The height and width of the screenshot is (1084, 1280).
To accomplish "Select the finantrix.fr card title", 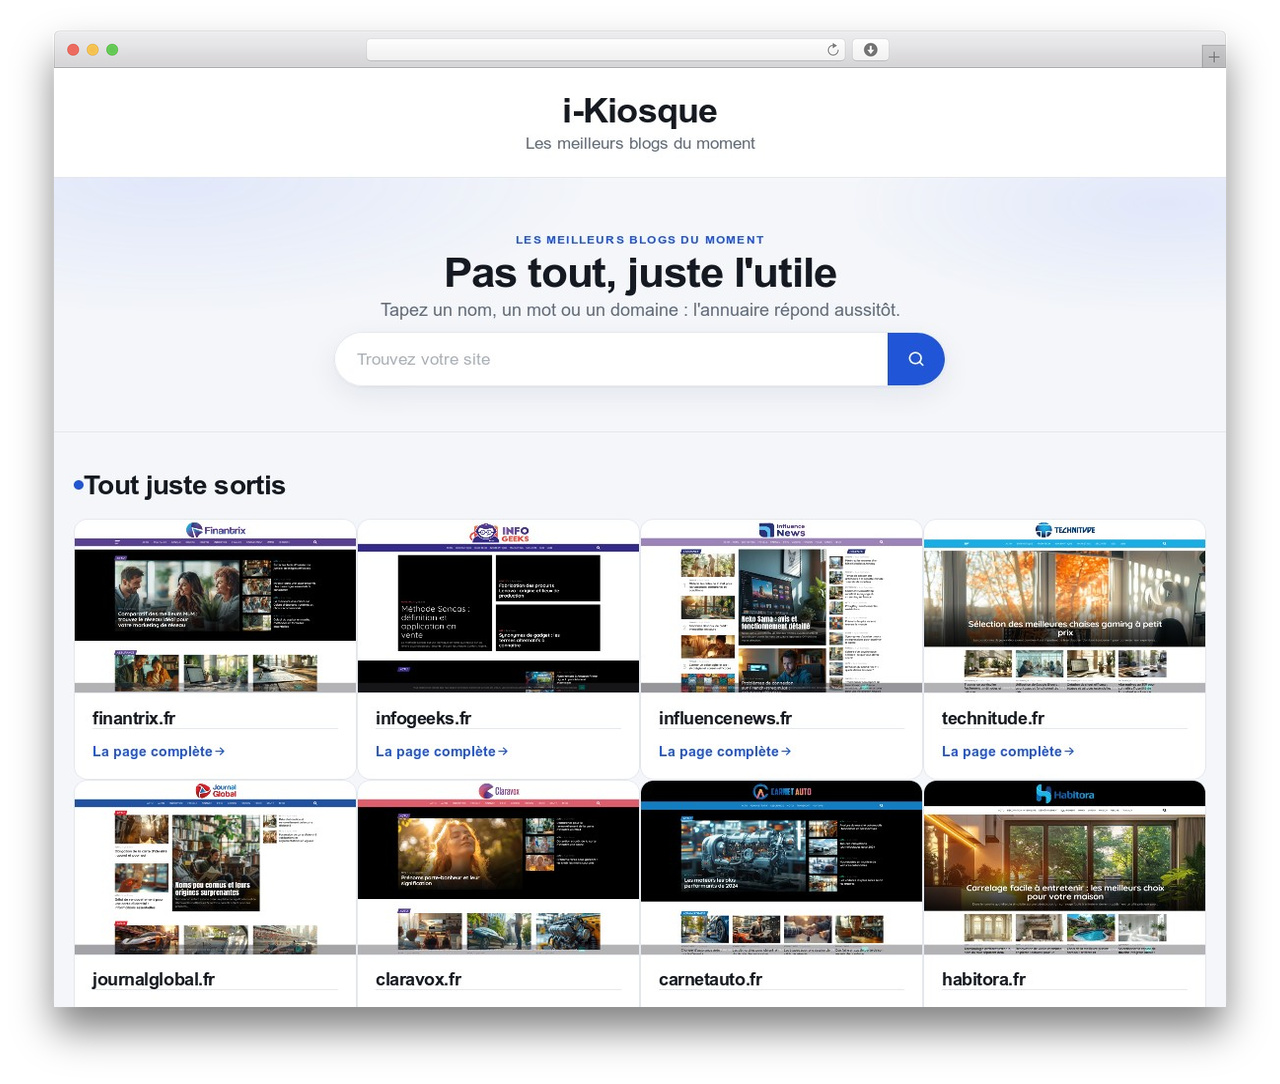I will pos(133,718).
